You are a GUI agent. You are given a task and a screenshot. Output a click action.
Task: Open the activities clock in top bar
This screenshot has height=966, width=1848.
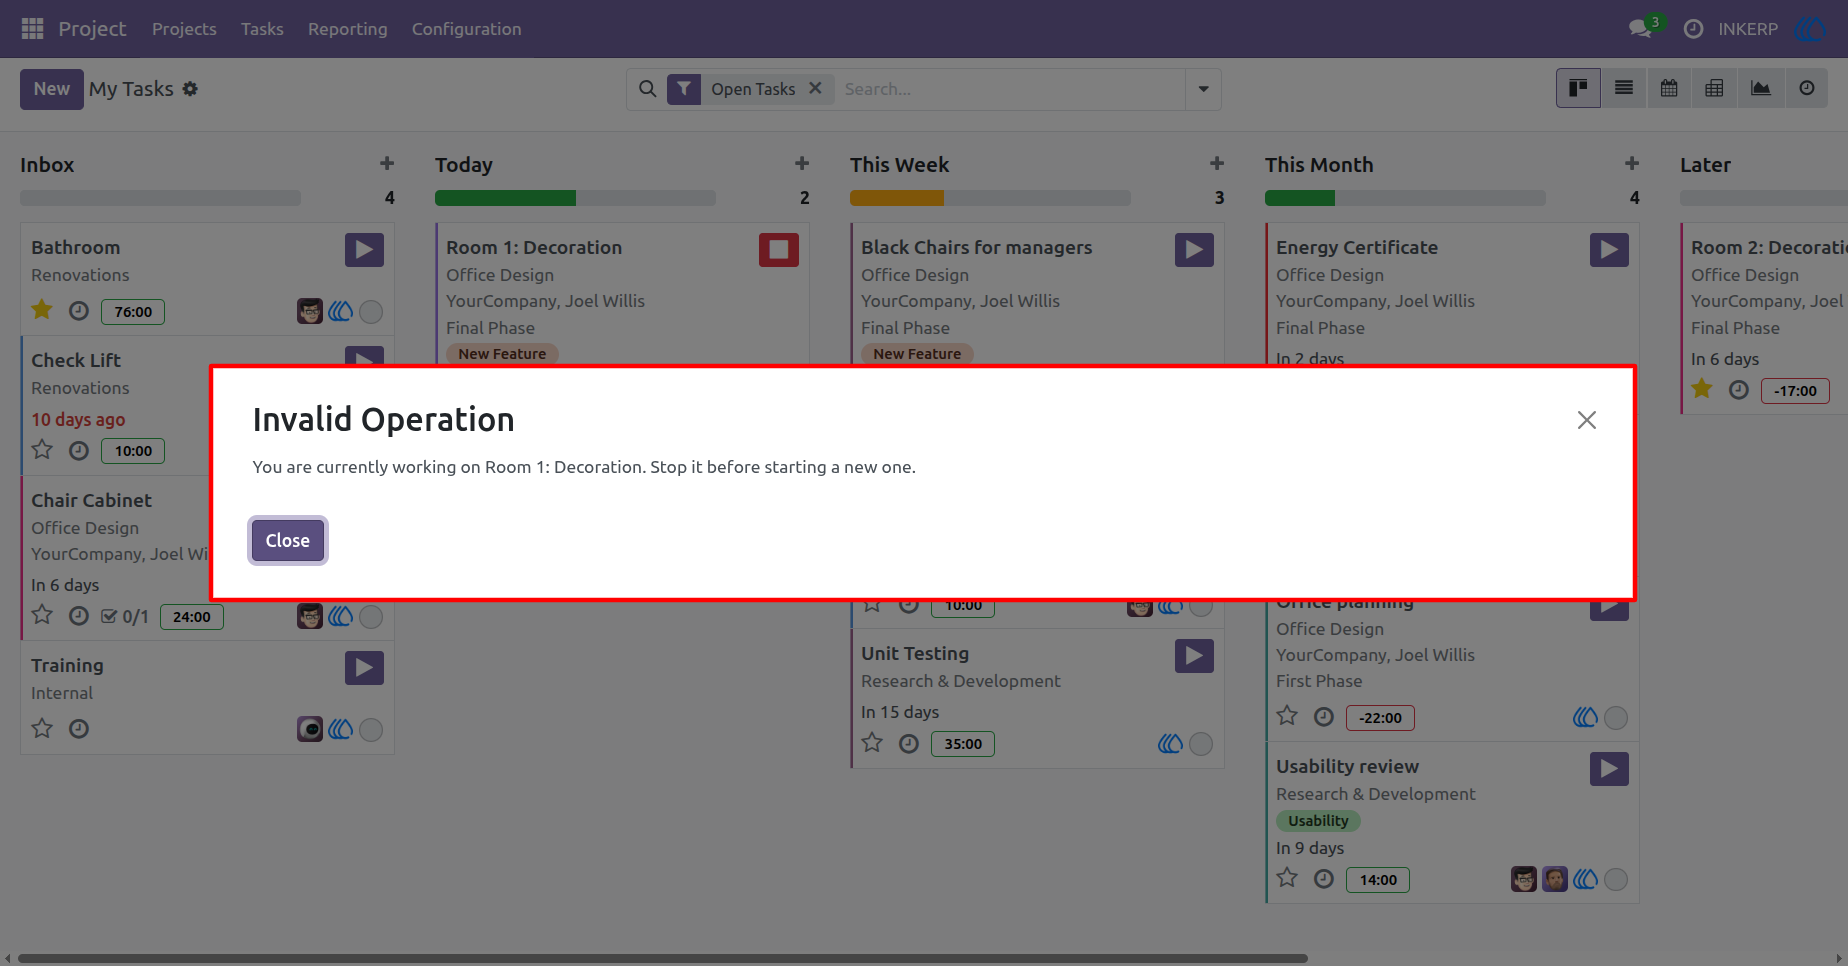pyautogui.click(x=1693, y=29)
